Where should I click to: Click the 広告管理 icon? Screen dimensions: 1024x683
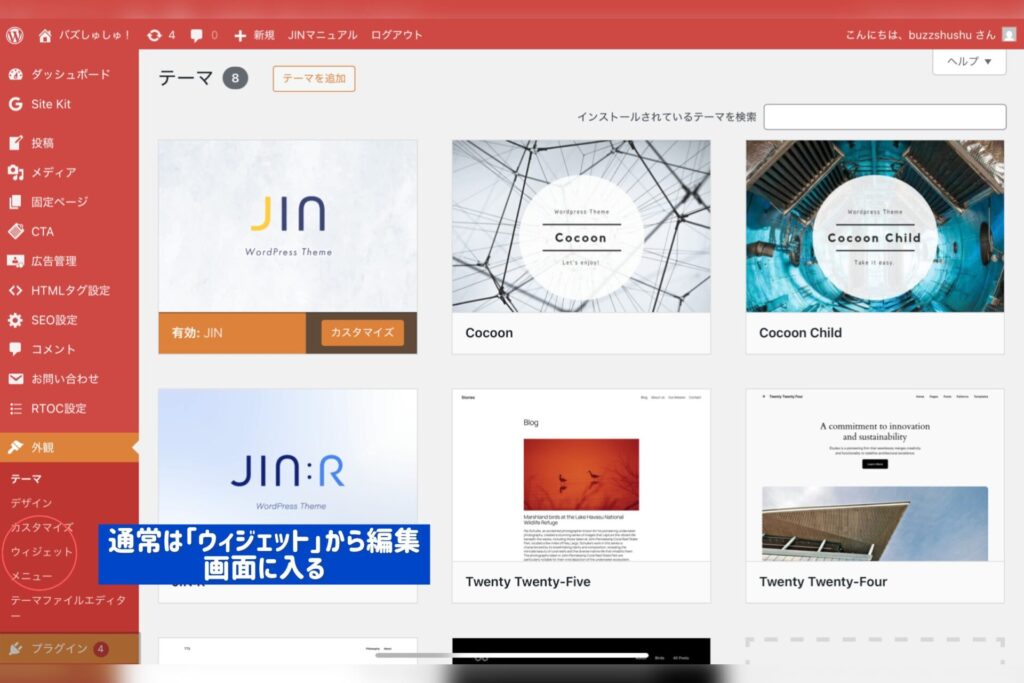(x=16, y=261)
